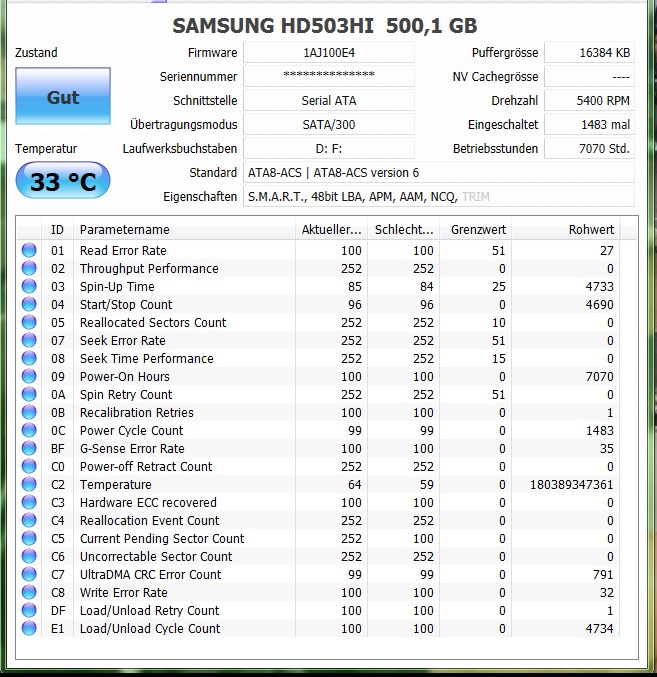The width and height of the screenshot is (657, 677).
Task: Sort by the ID column header
Action: pyautogui.click(x=57, y=229)
